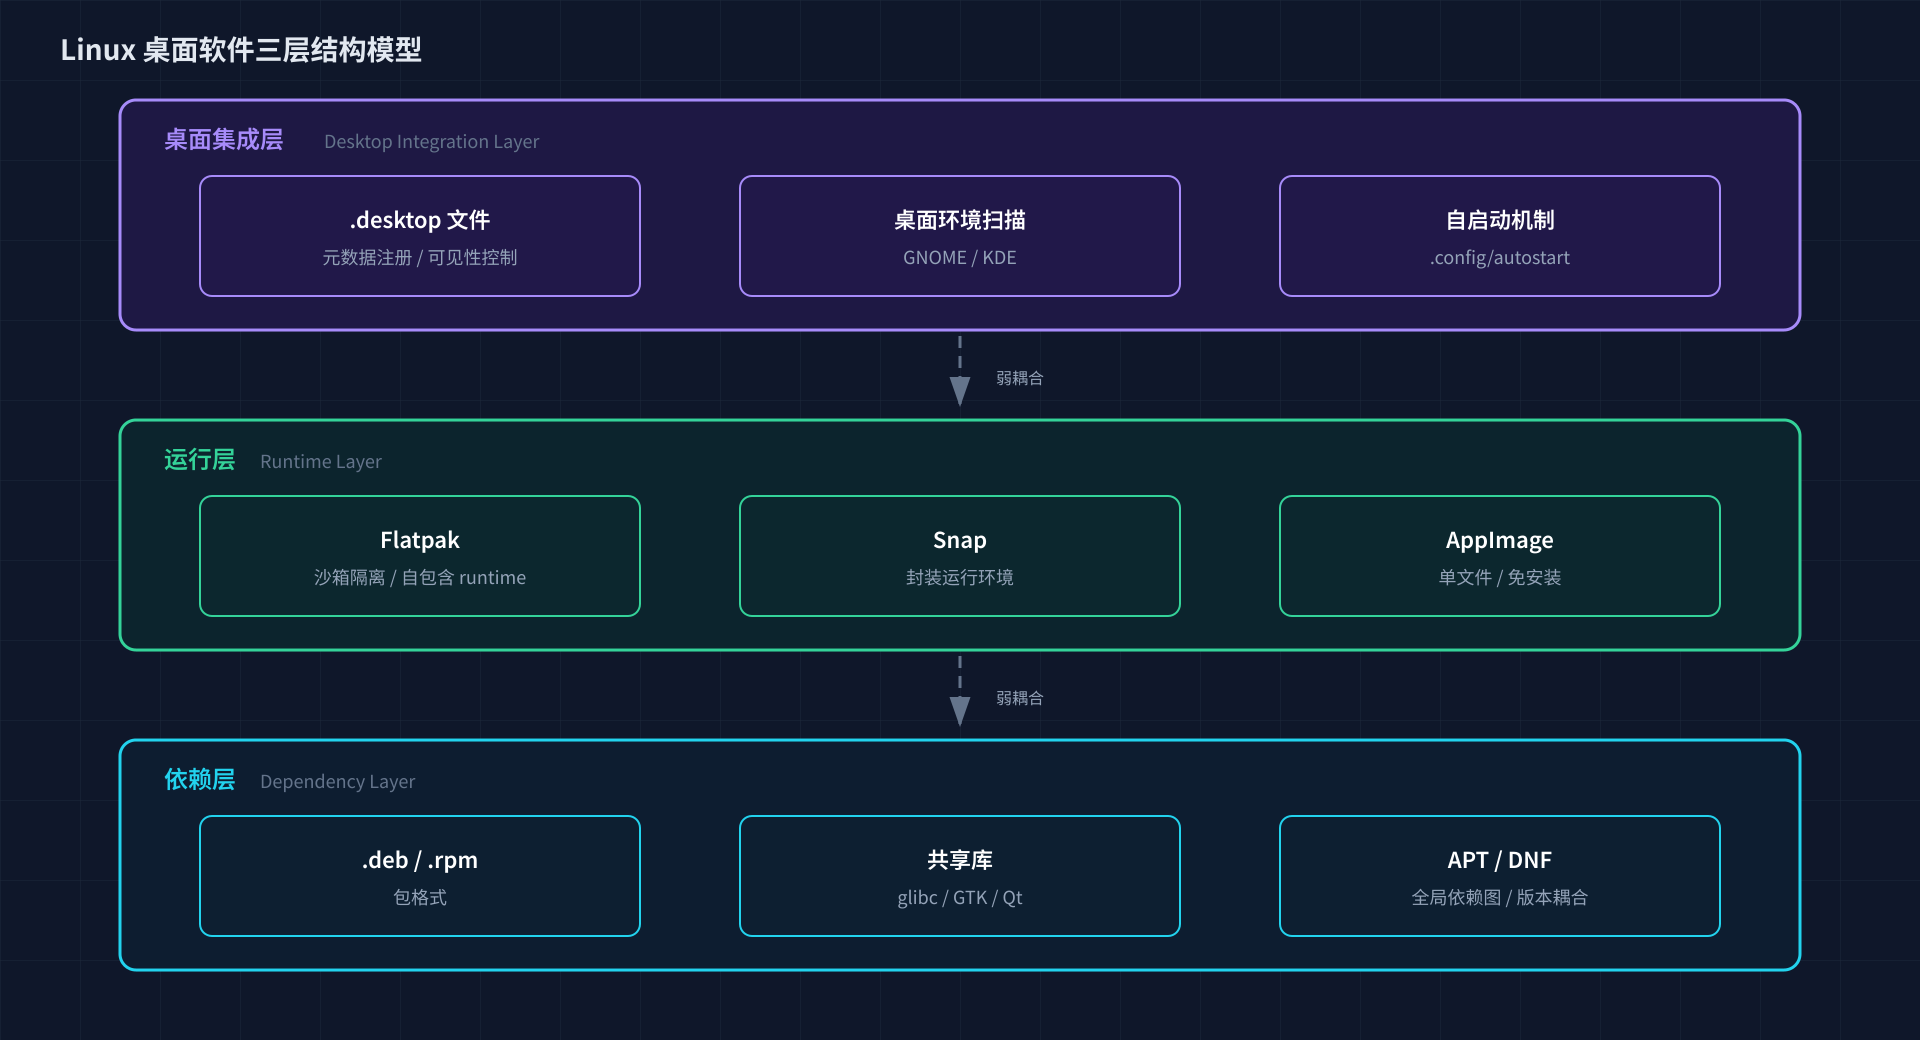Click the 弱耦合 label above the dependency layer
The width and height of the screenshot is (1920, 1040).
1019,698
